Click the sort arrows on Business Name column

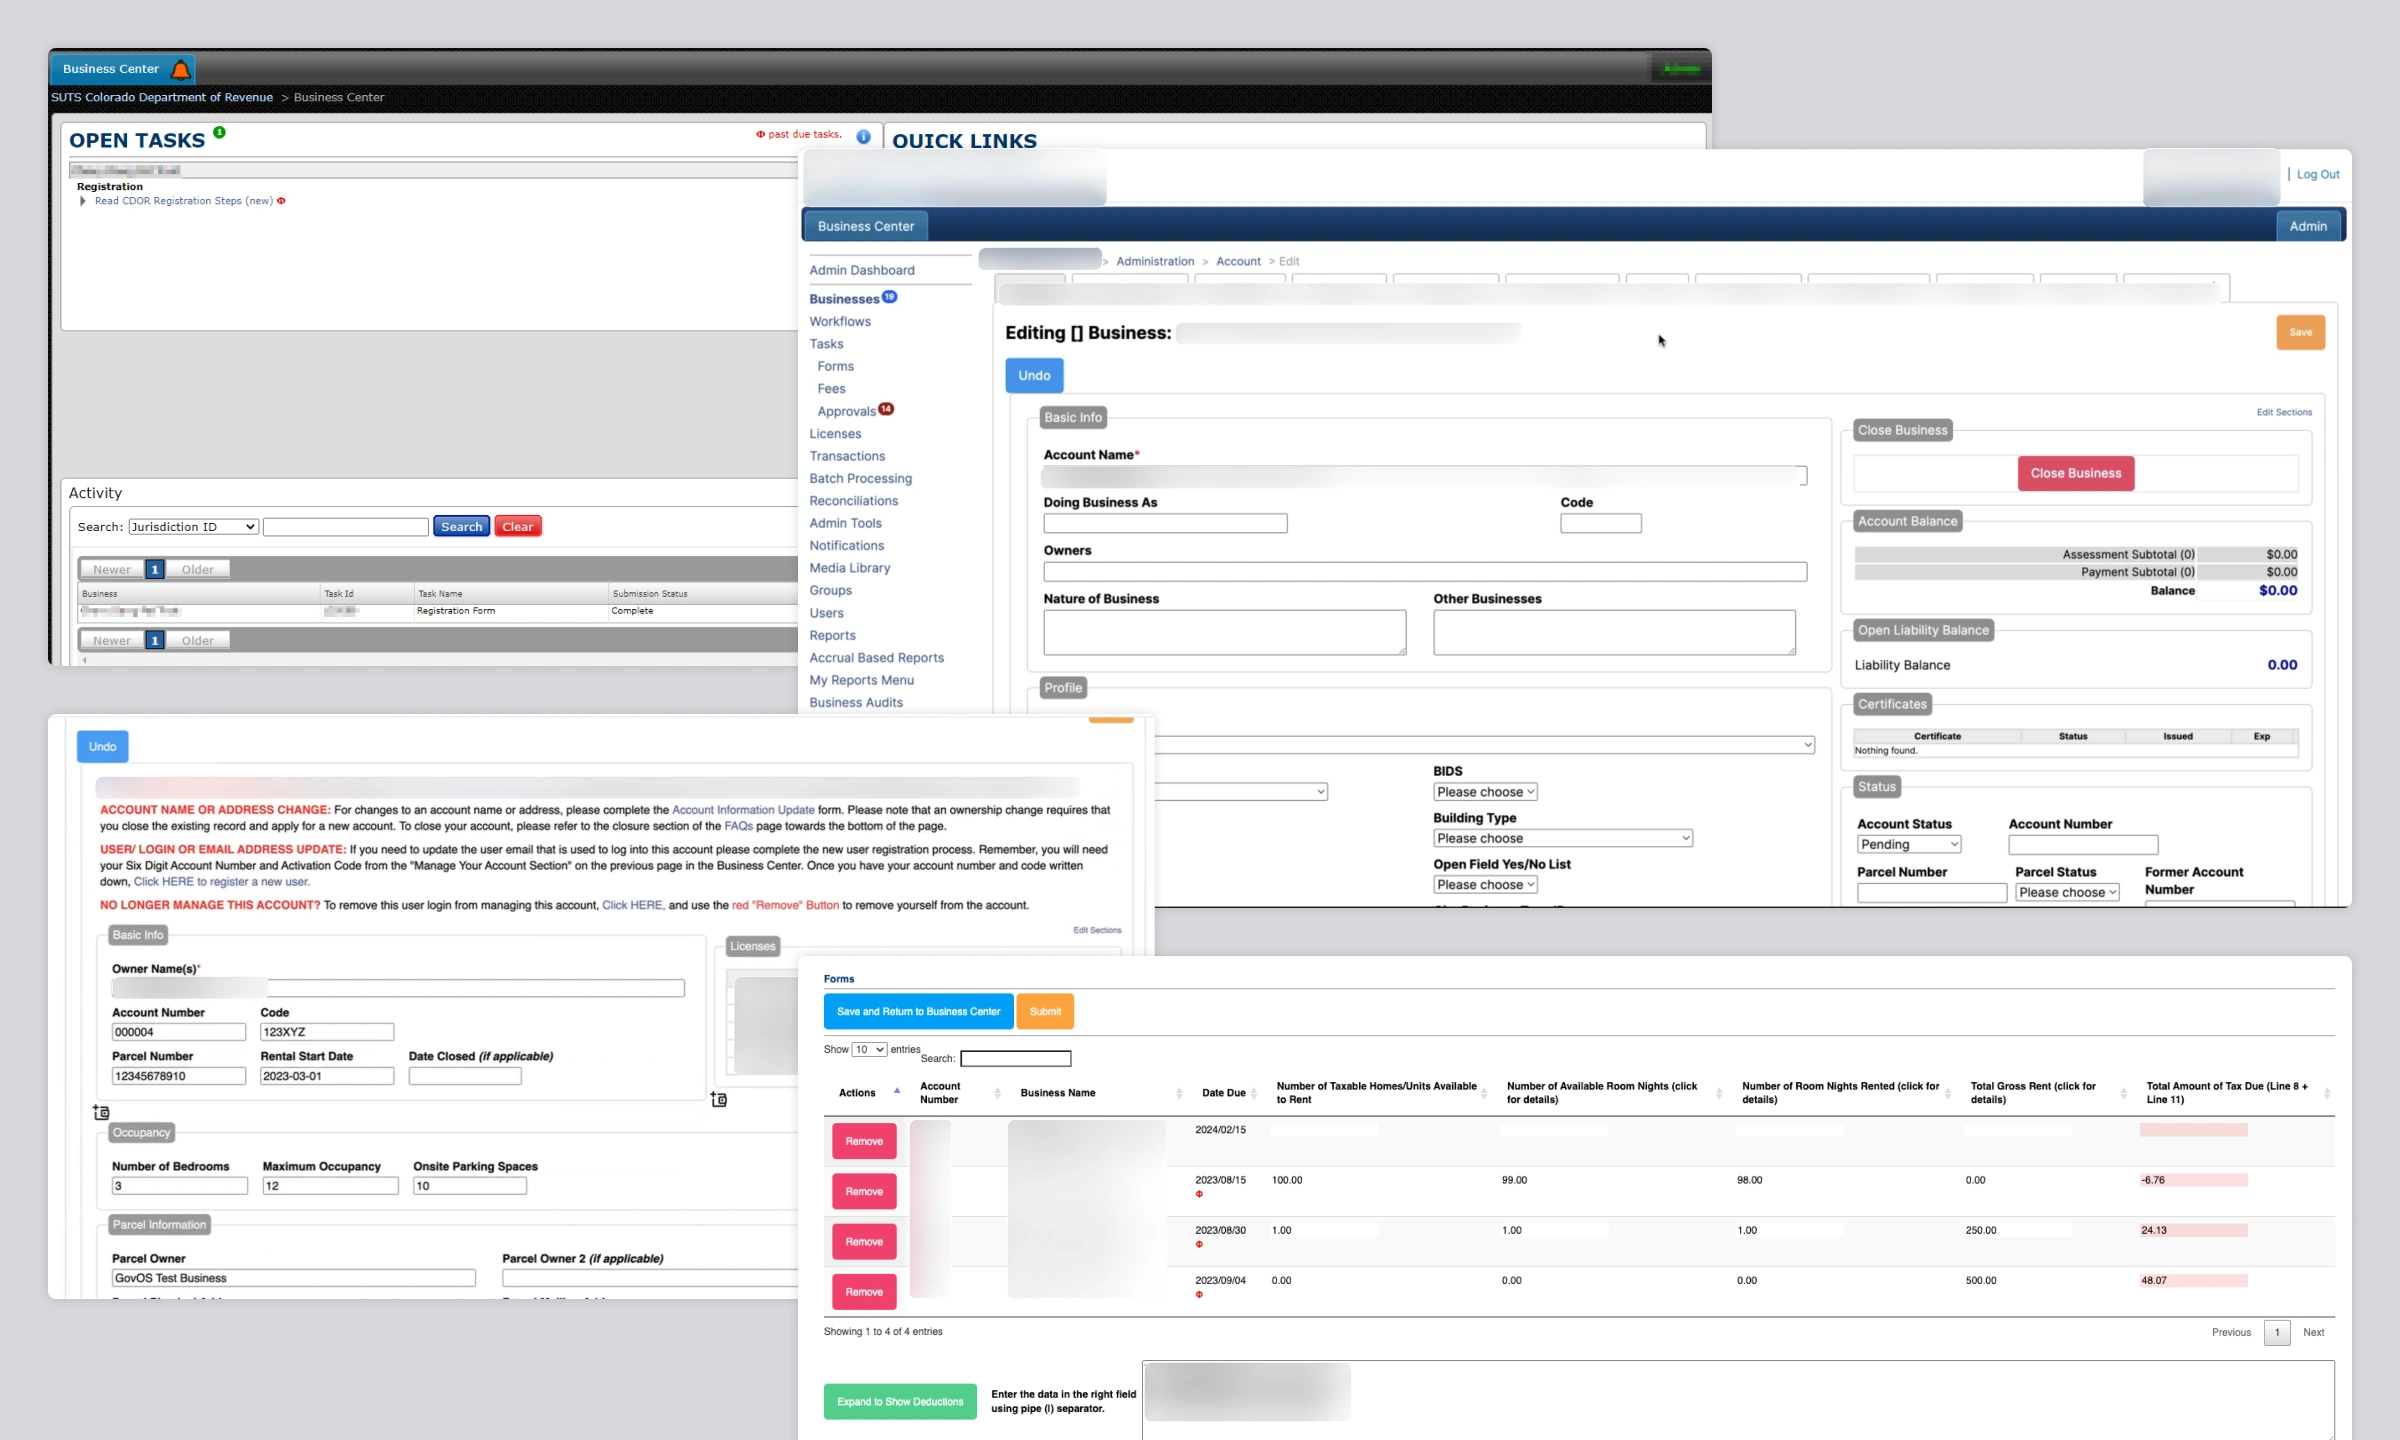point(1179,1093)
